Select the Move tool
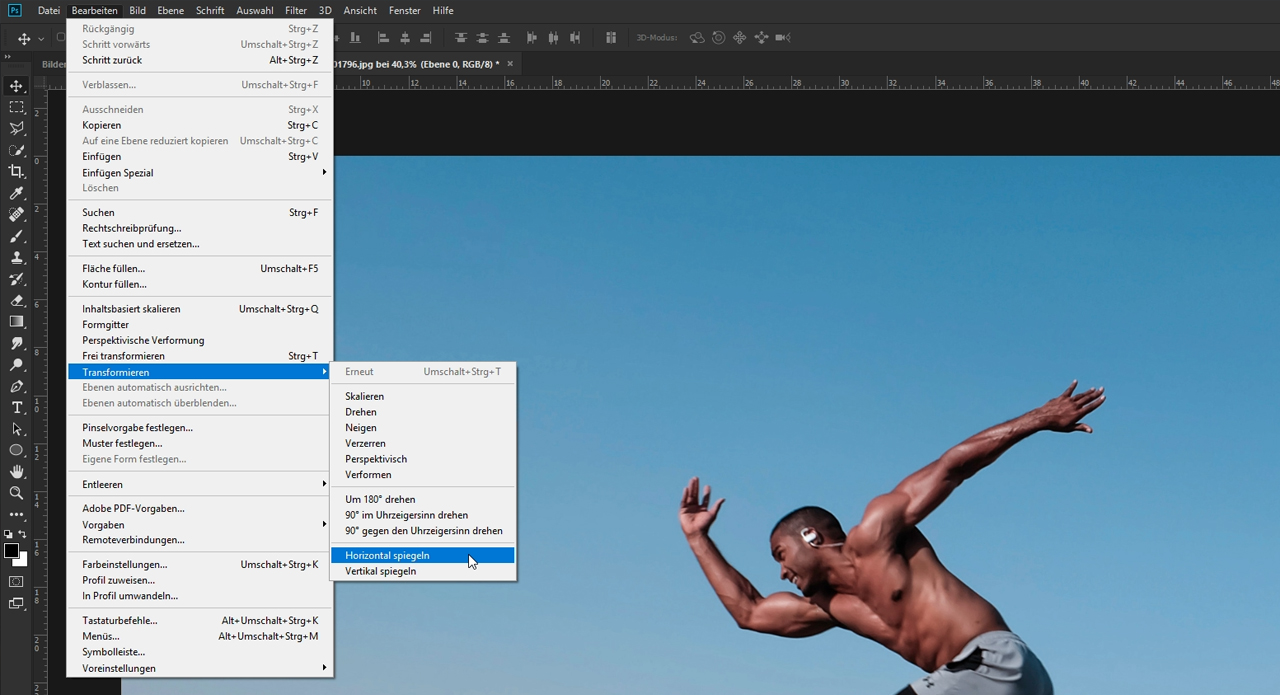Viewport: 1280px width, 695px height. click(15, 86)
